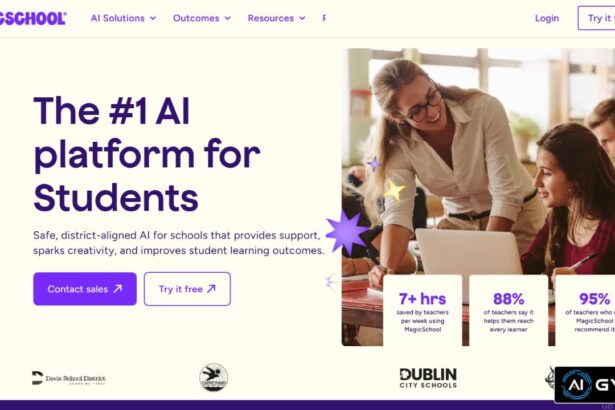The height and width of the screenshot is (410, 615).
Task: Click the hero Try it free button
Action: [x=187, y=289]
